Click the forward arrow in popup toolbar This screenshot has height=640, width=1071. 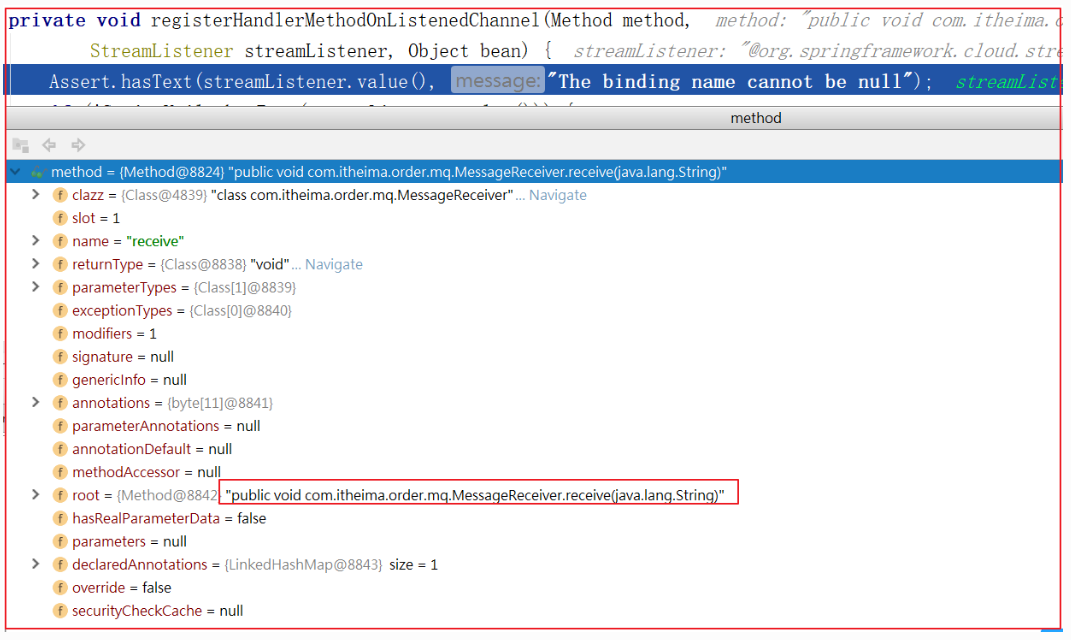[78, 145]
